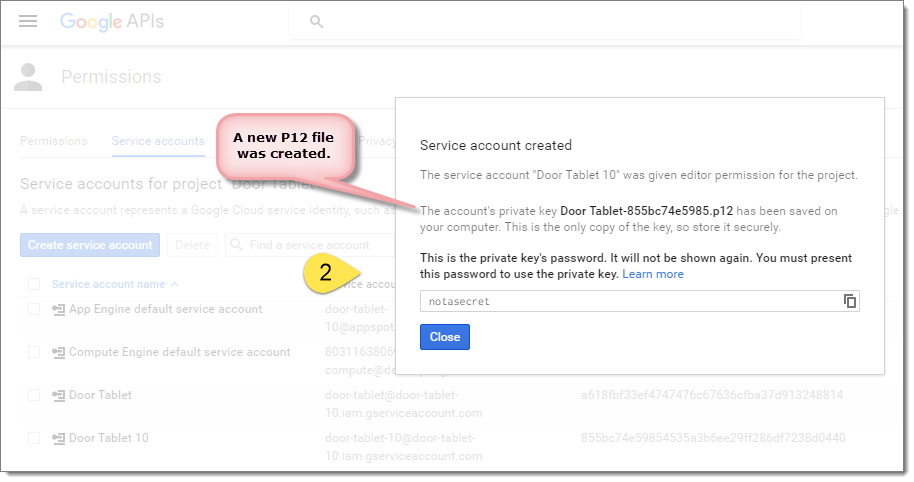Screen dimensions: 914x482
Task: Focus the Find a service account field
Action: [x=305, y=245]
